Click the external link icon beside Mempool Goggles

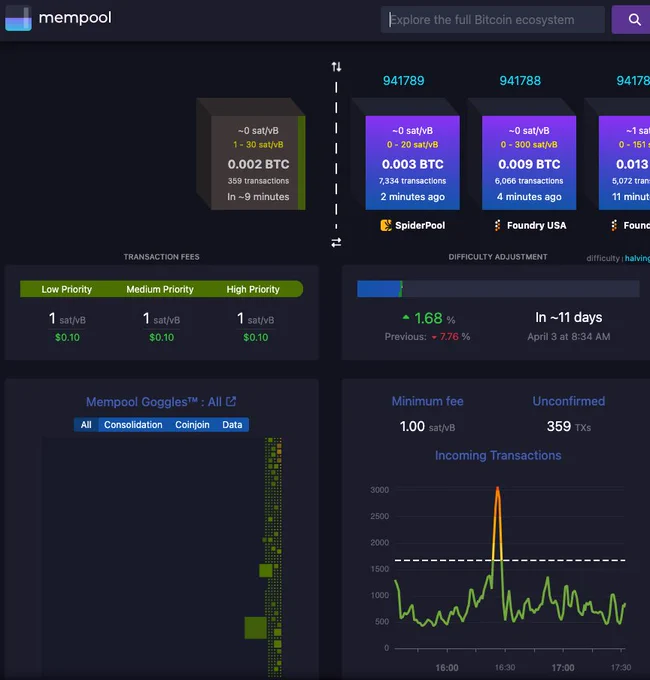pos(231,401)
